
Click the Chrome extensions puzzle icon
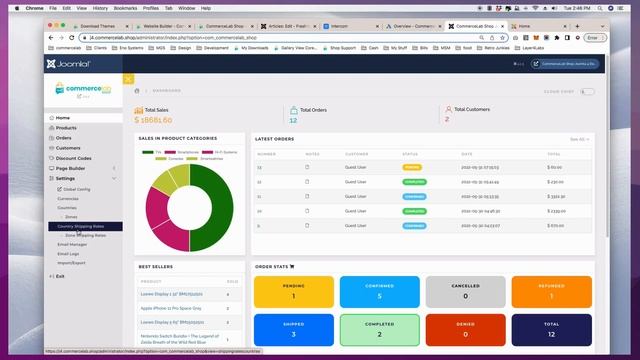pyautogui.click(x=557, y=38)
